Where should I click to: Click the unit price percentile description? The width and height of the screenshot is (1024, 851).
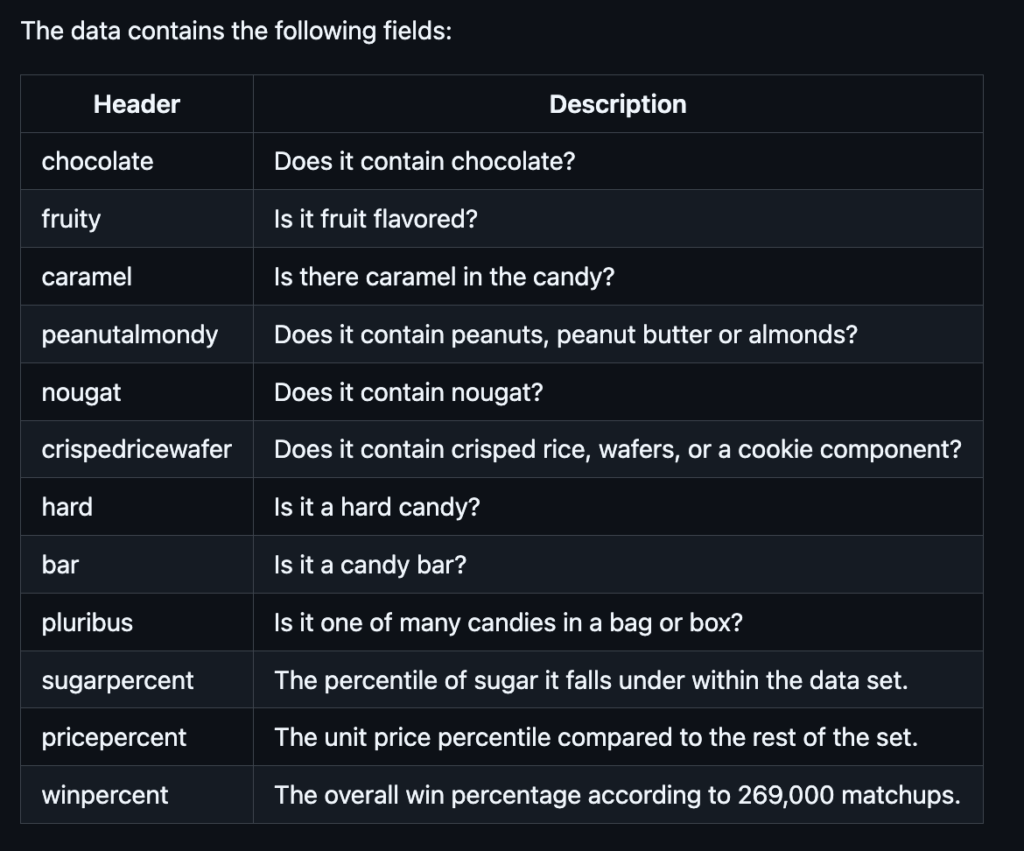tap(596, 737)
